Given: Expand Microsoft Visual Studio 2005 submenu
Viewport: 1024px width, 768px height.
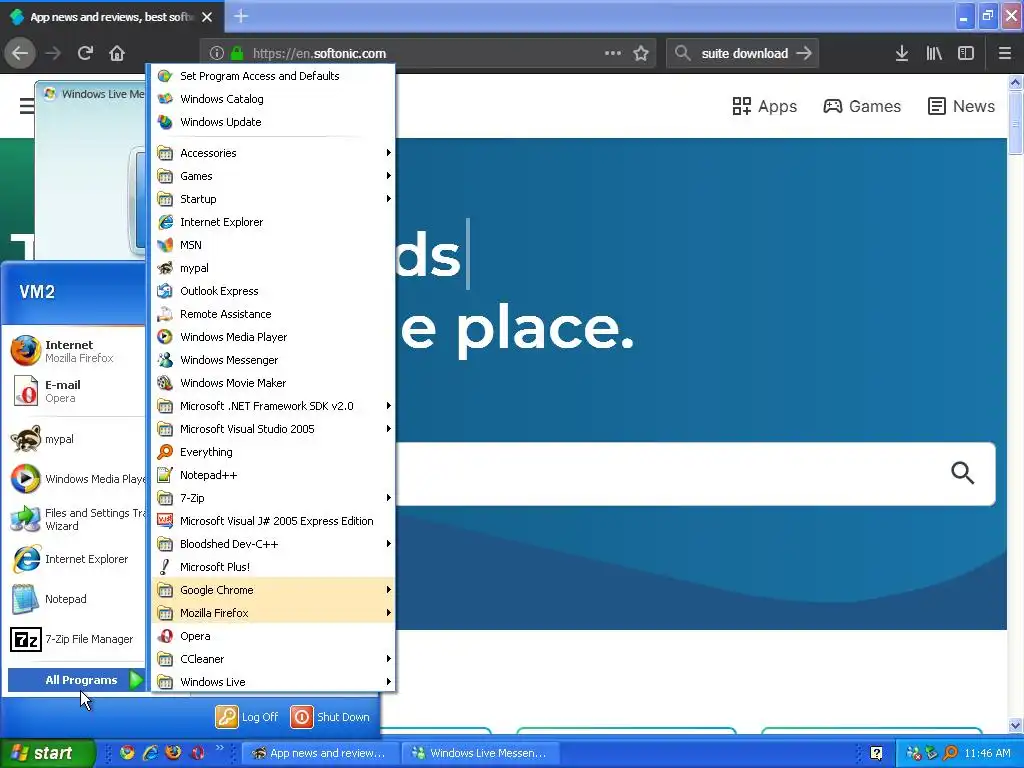Looking at the screenshot, I should (x=273, y=429).
